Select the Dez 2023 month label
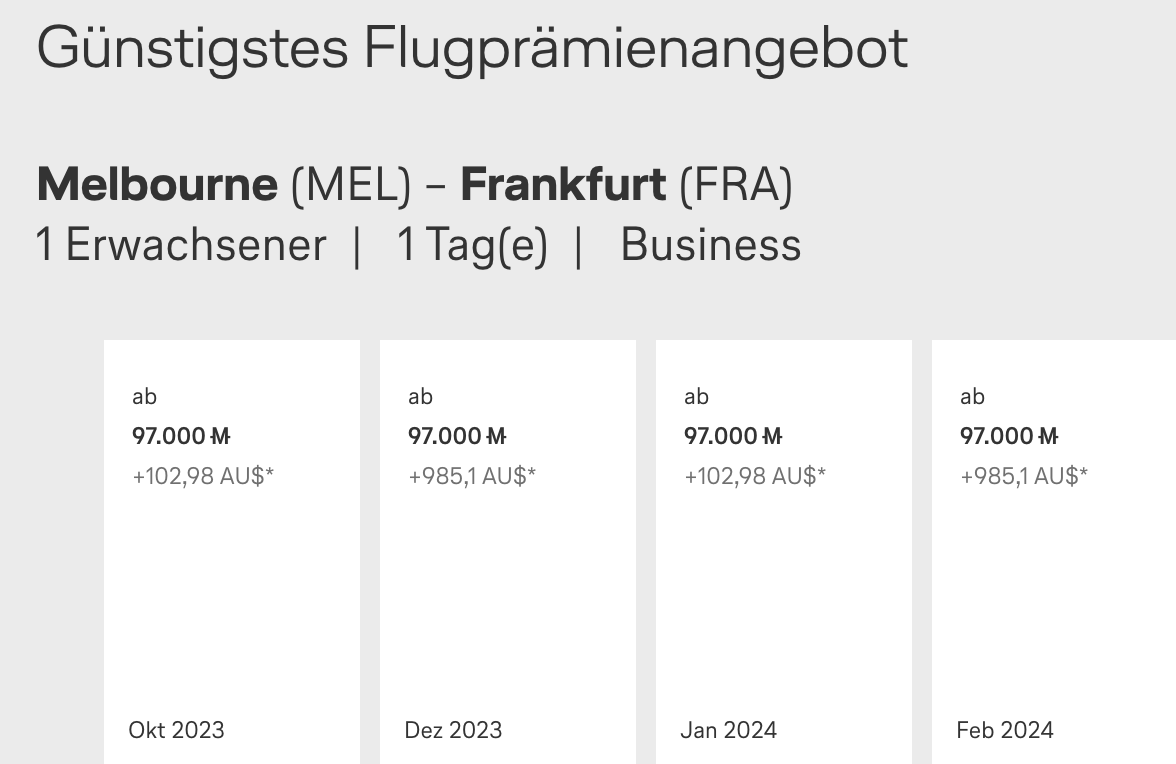This screenshot has width=1176, height=764. point(453,730)
